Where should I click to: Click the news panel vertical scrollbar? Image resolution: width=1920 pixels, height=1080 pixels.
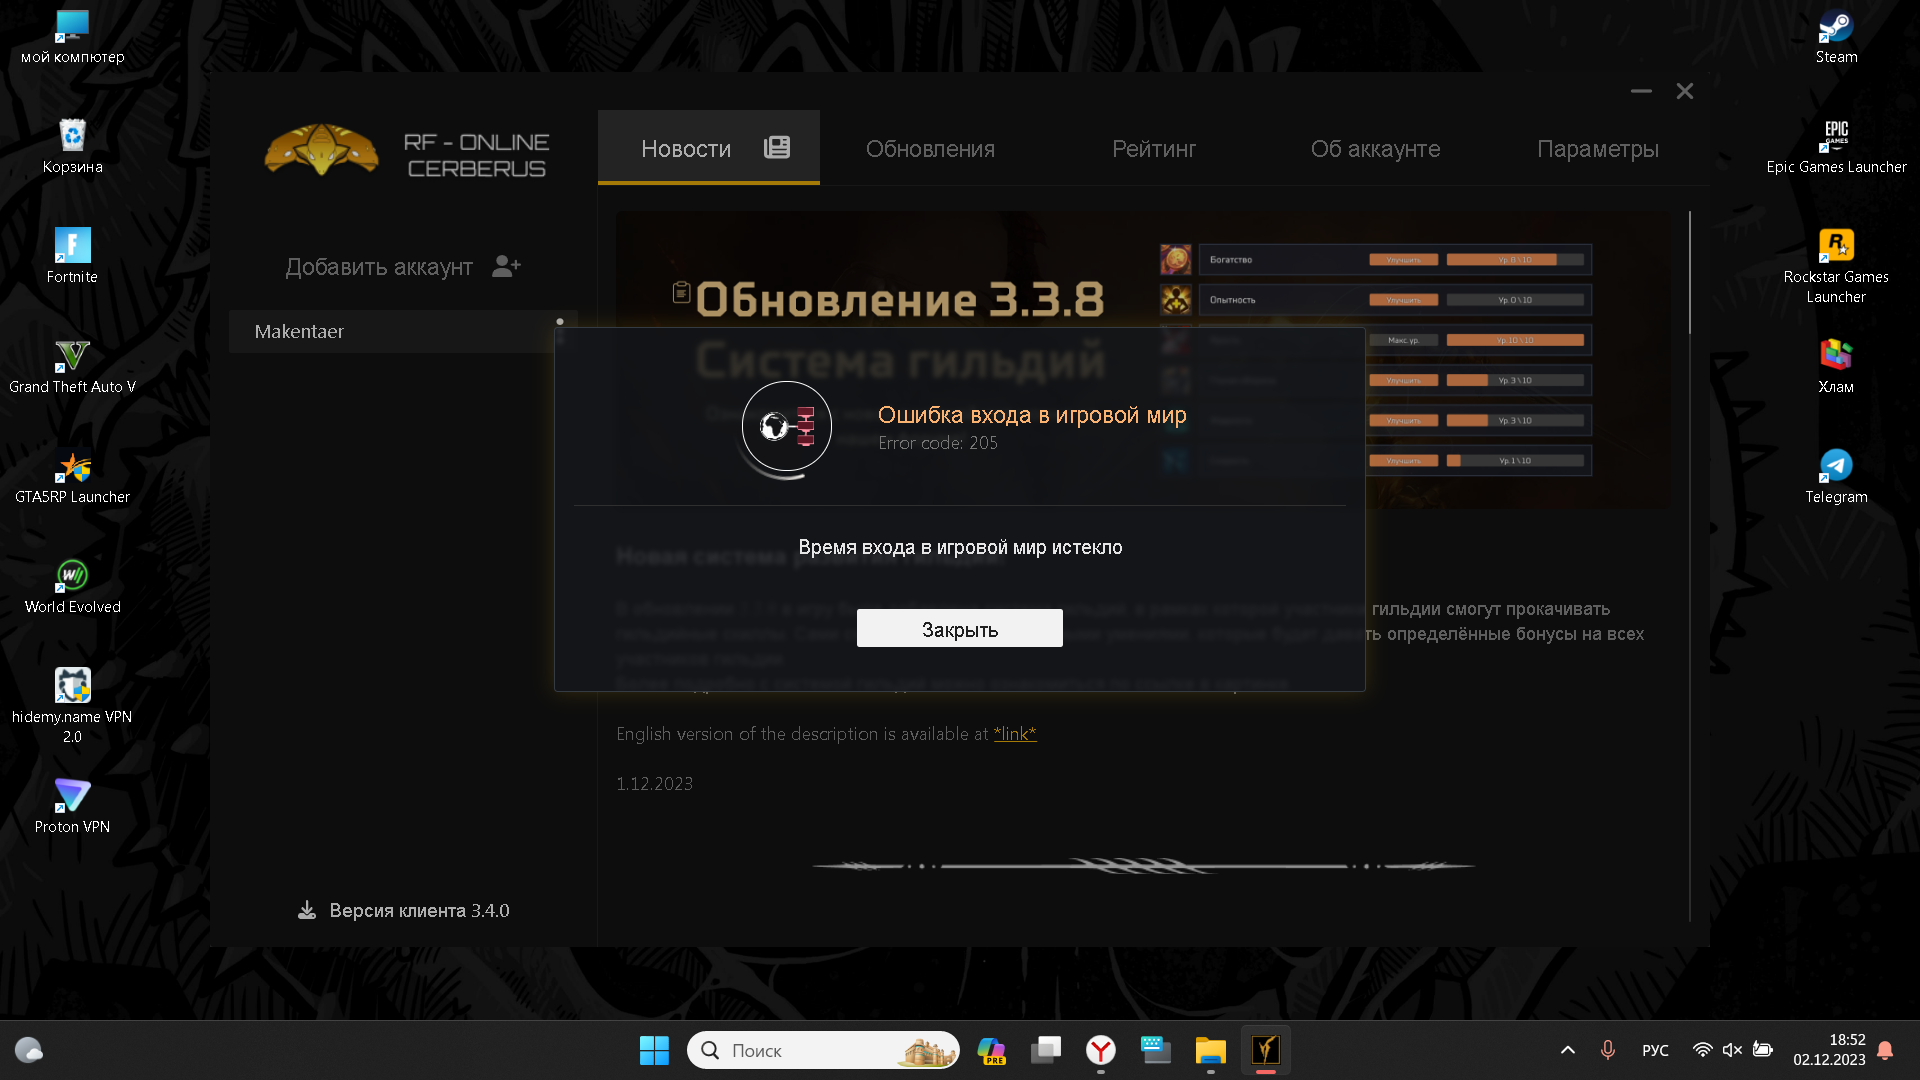[1690, 272]
